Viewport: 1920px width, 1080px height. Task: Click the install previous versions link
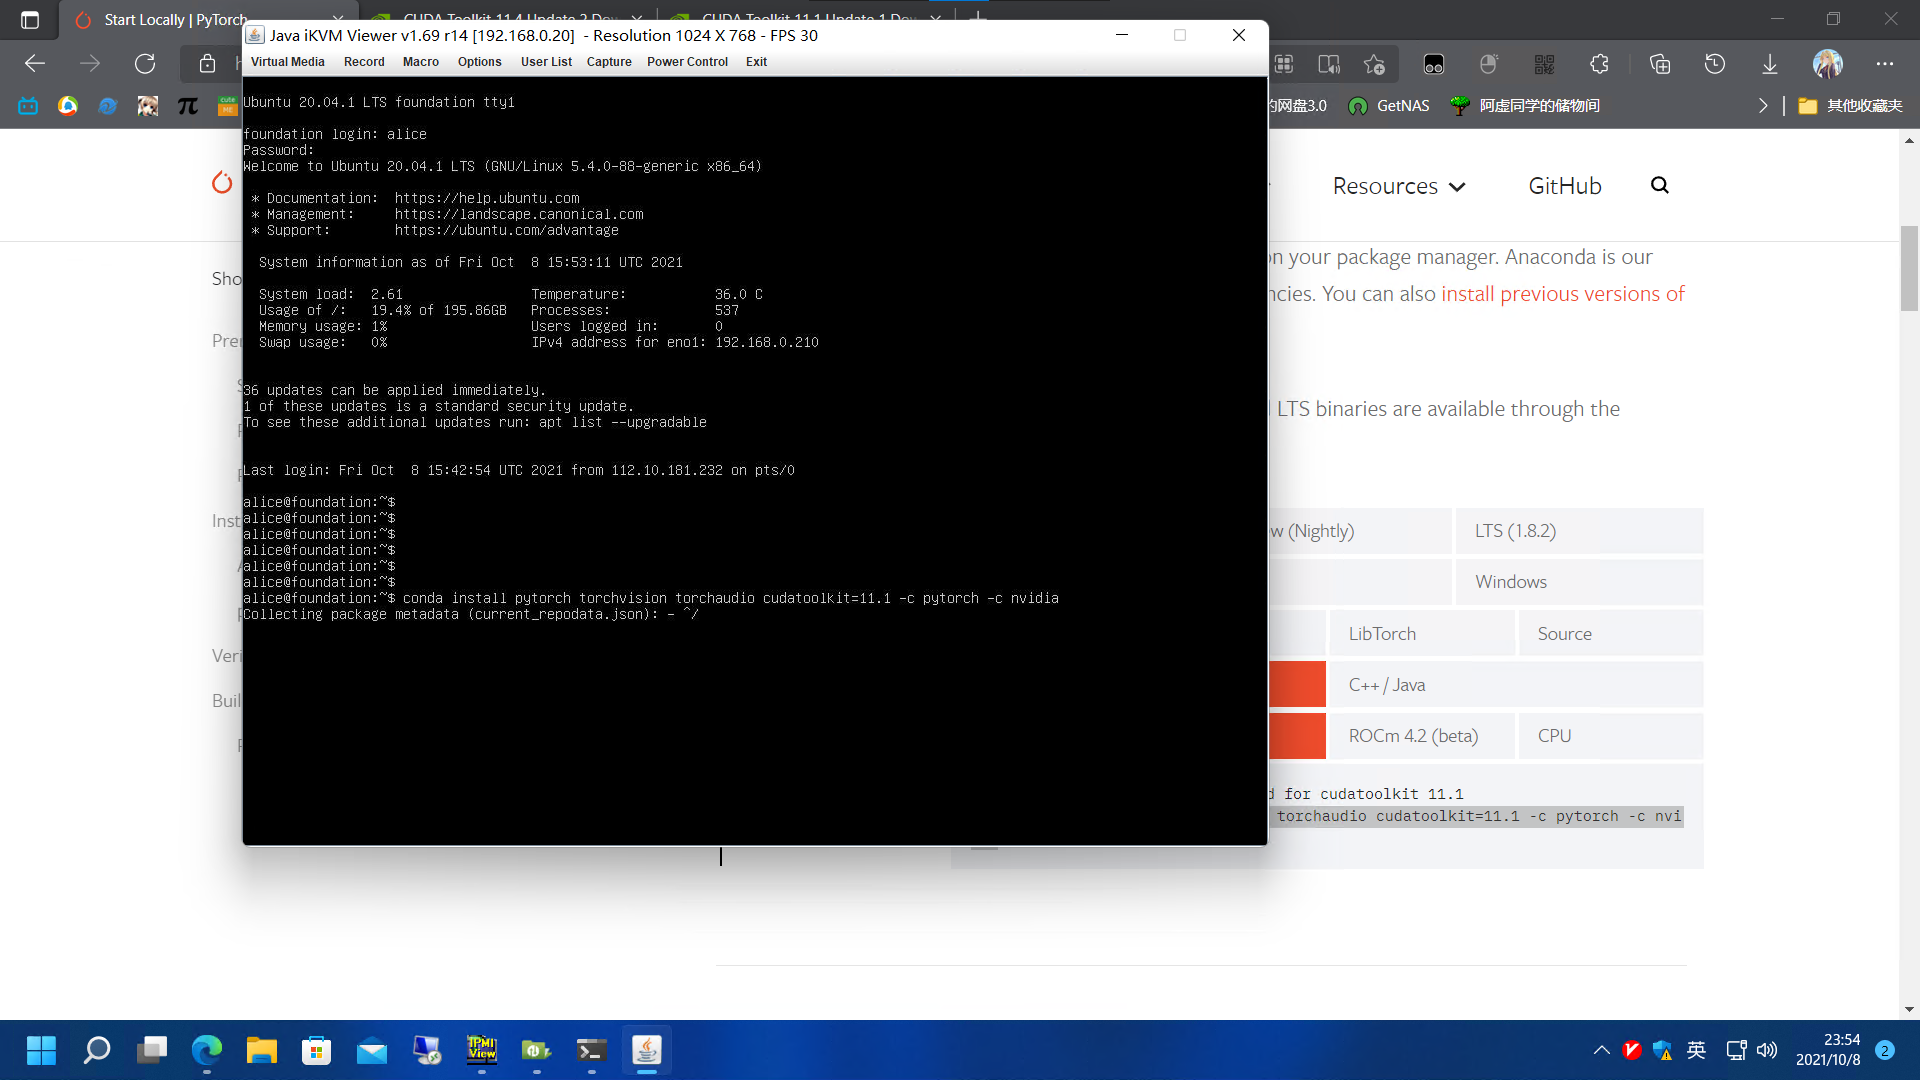(x=1562, y=293)
